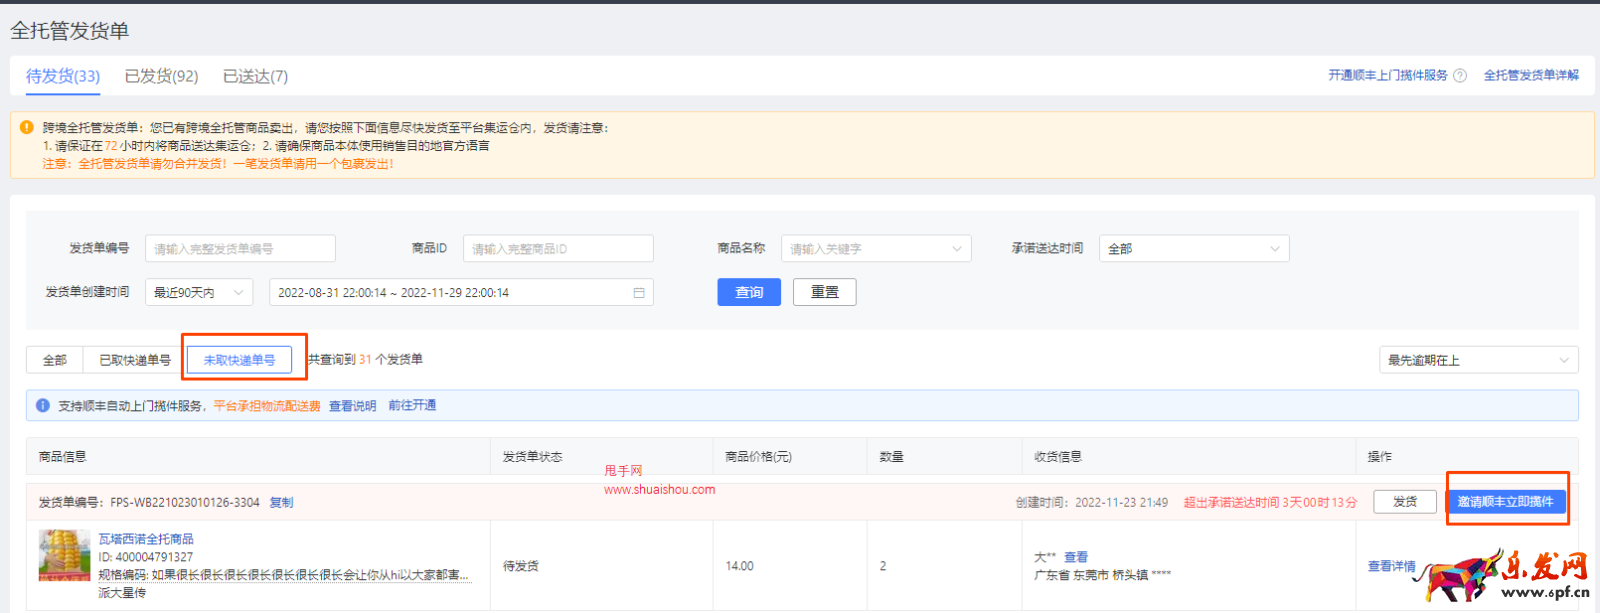Expand the 承诺送达时间 dropdown
The height and width of the screenshot is (613, 1600).
click(x=1193, y=249)
